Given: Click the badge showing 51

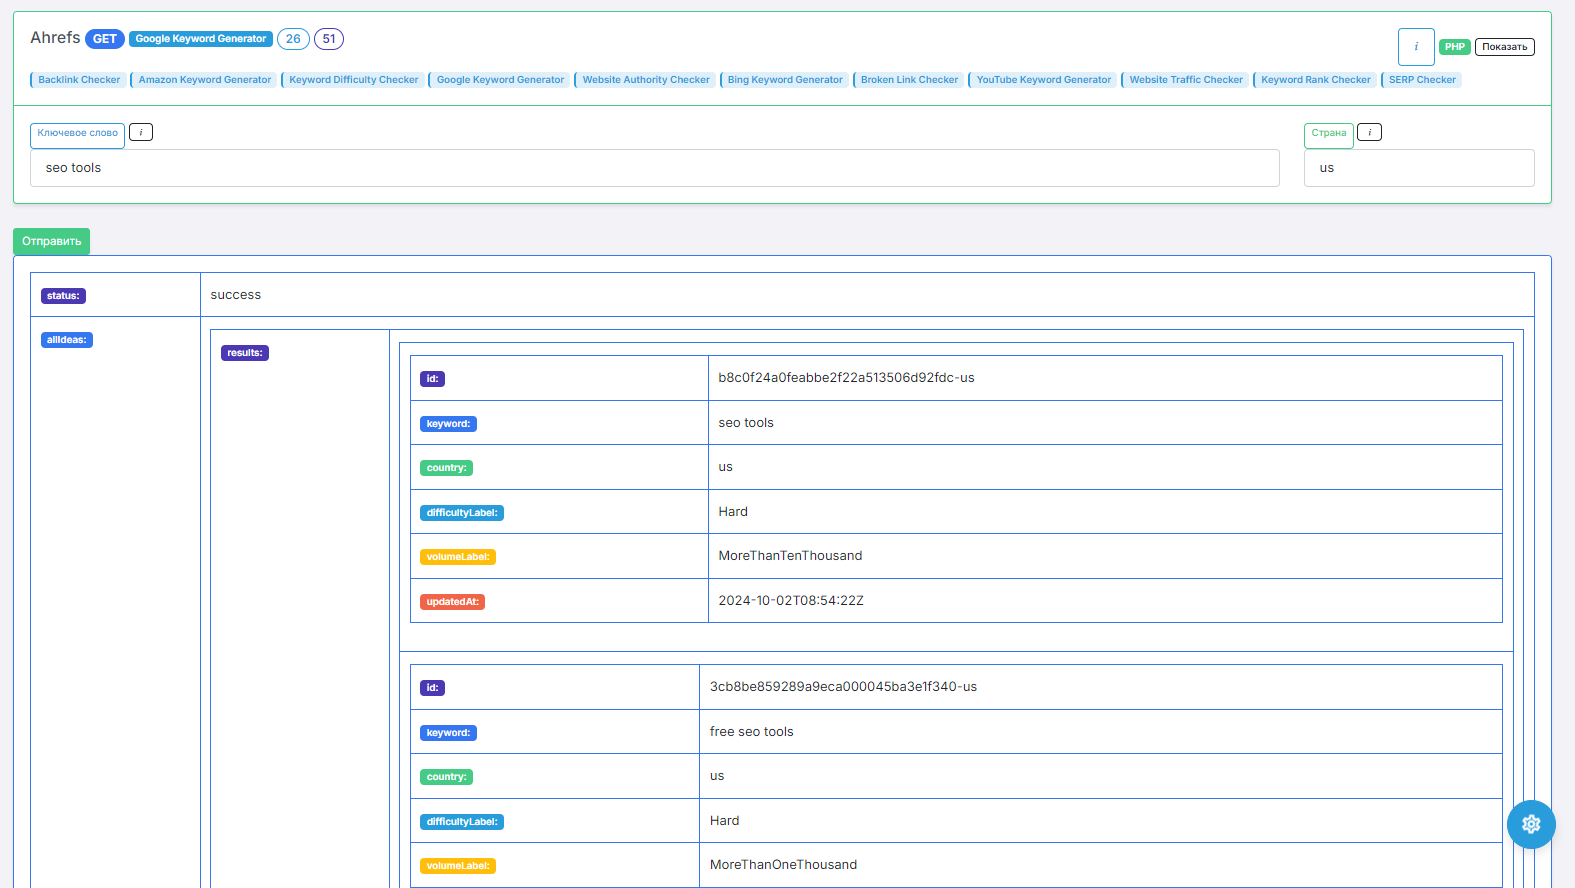Looking at the screenshot, I should click(x=329, y=39).
